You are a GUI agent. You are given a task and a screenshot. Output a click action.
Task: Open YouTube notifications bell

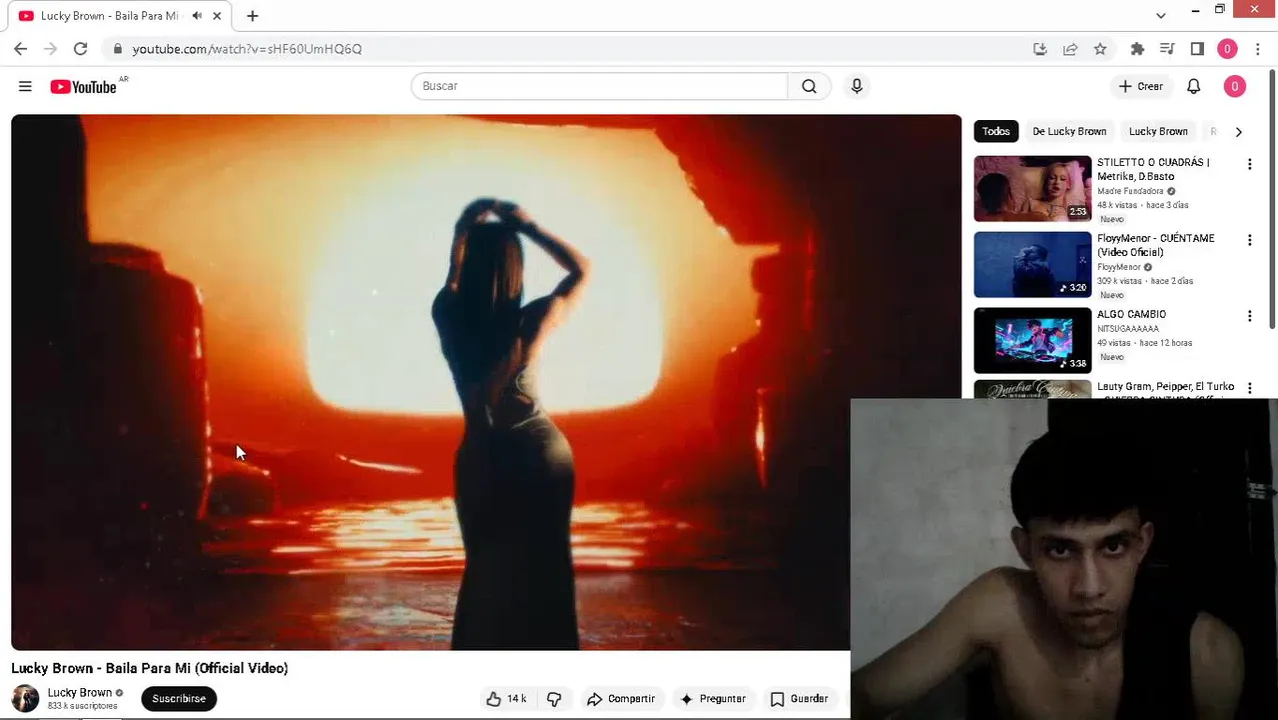point(1193,86)
